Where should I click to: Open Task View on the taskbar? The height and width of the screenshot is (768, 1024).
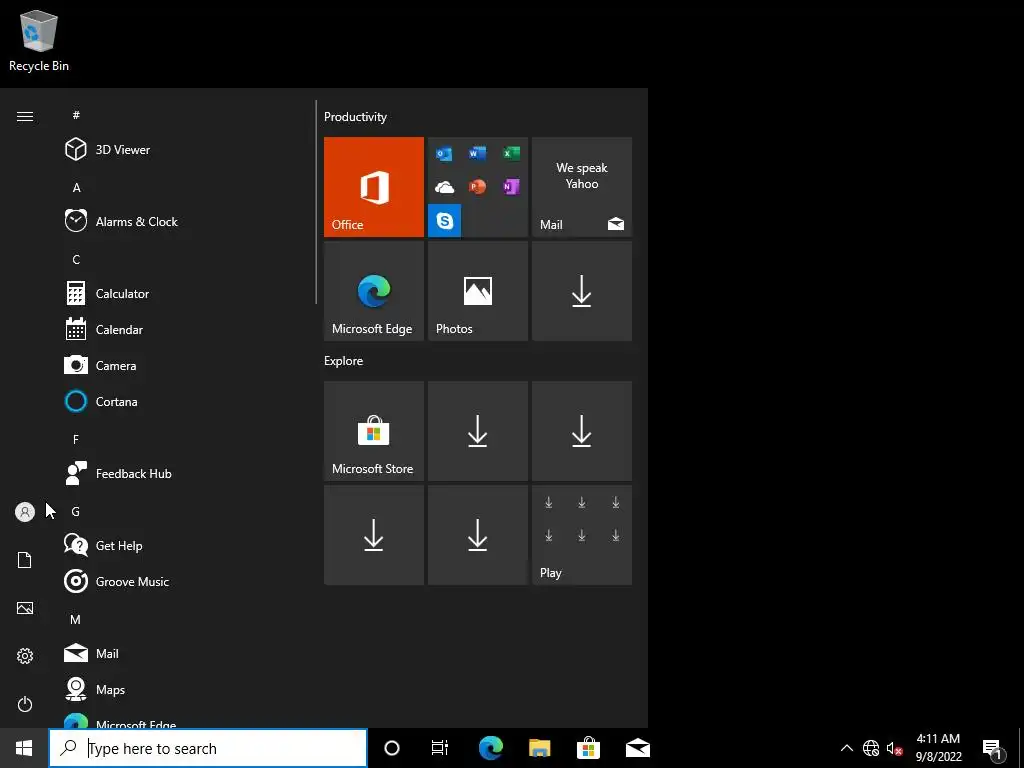(440, 748)
